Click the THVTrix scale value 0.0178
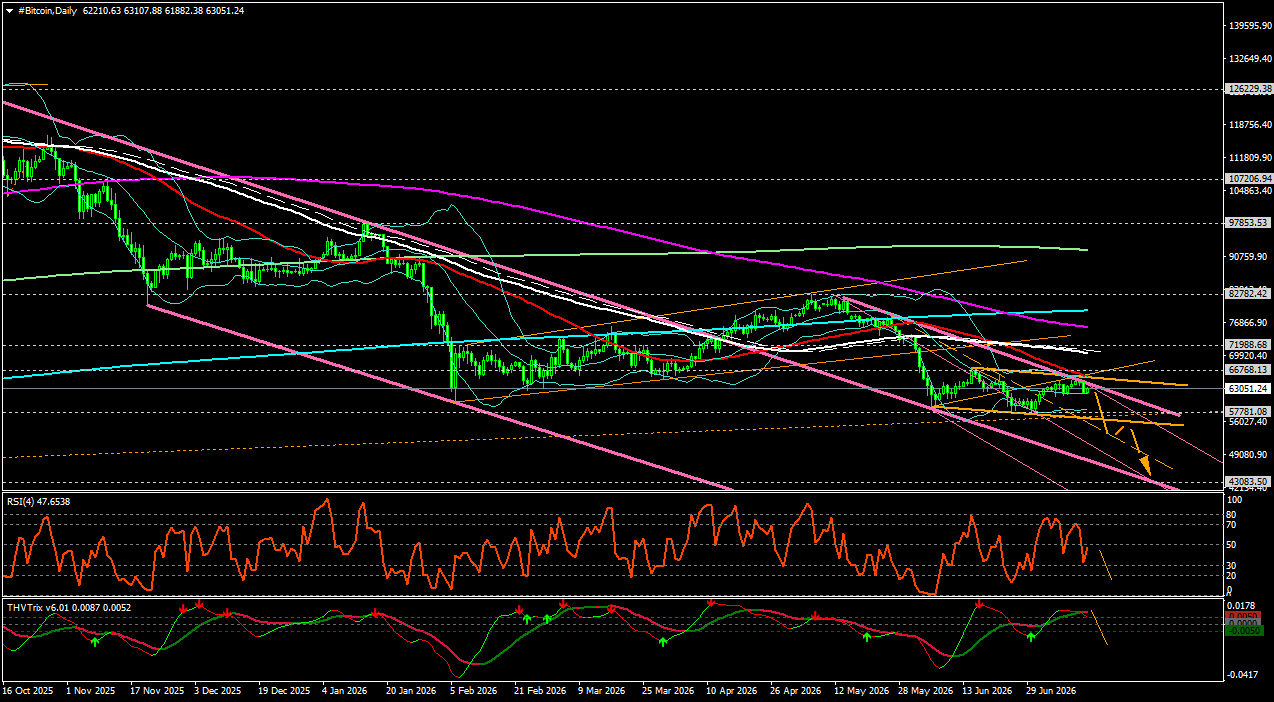1274x702 pixels. pyautogui.click(x=1240, y=605)
